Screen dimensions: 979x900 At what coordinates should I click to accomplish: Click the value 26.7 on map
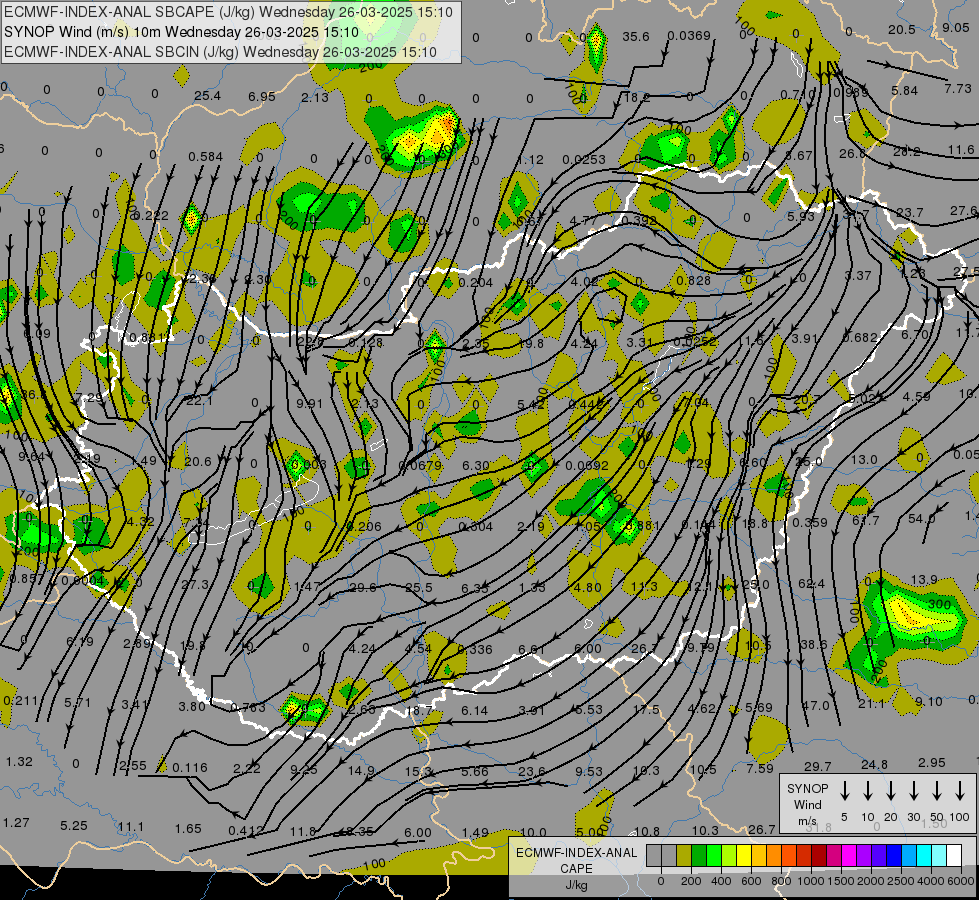click(762, 829)
